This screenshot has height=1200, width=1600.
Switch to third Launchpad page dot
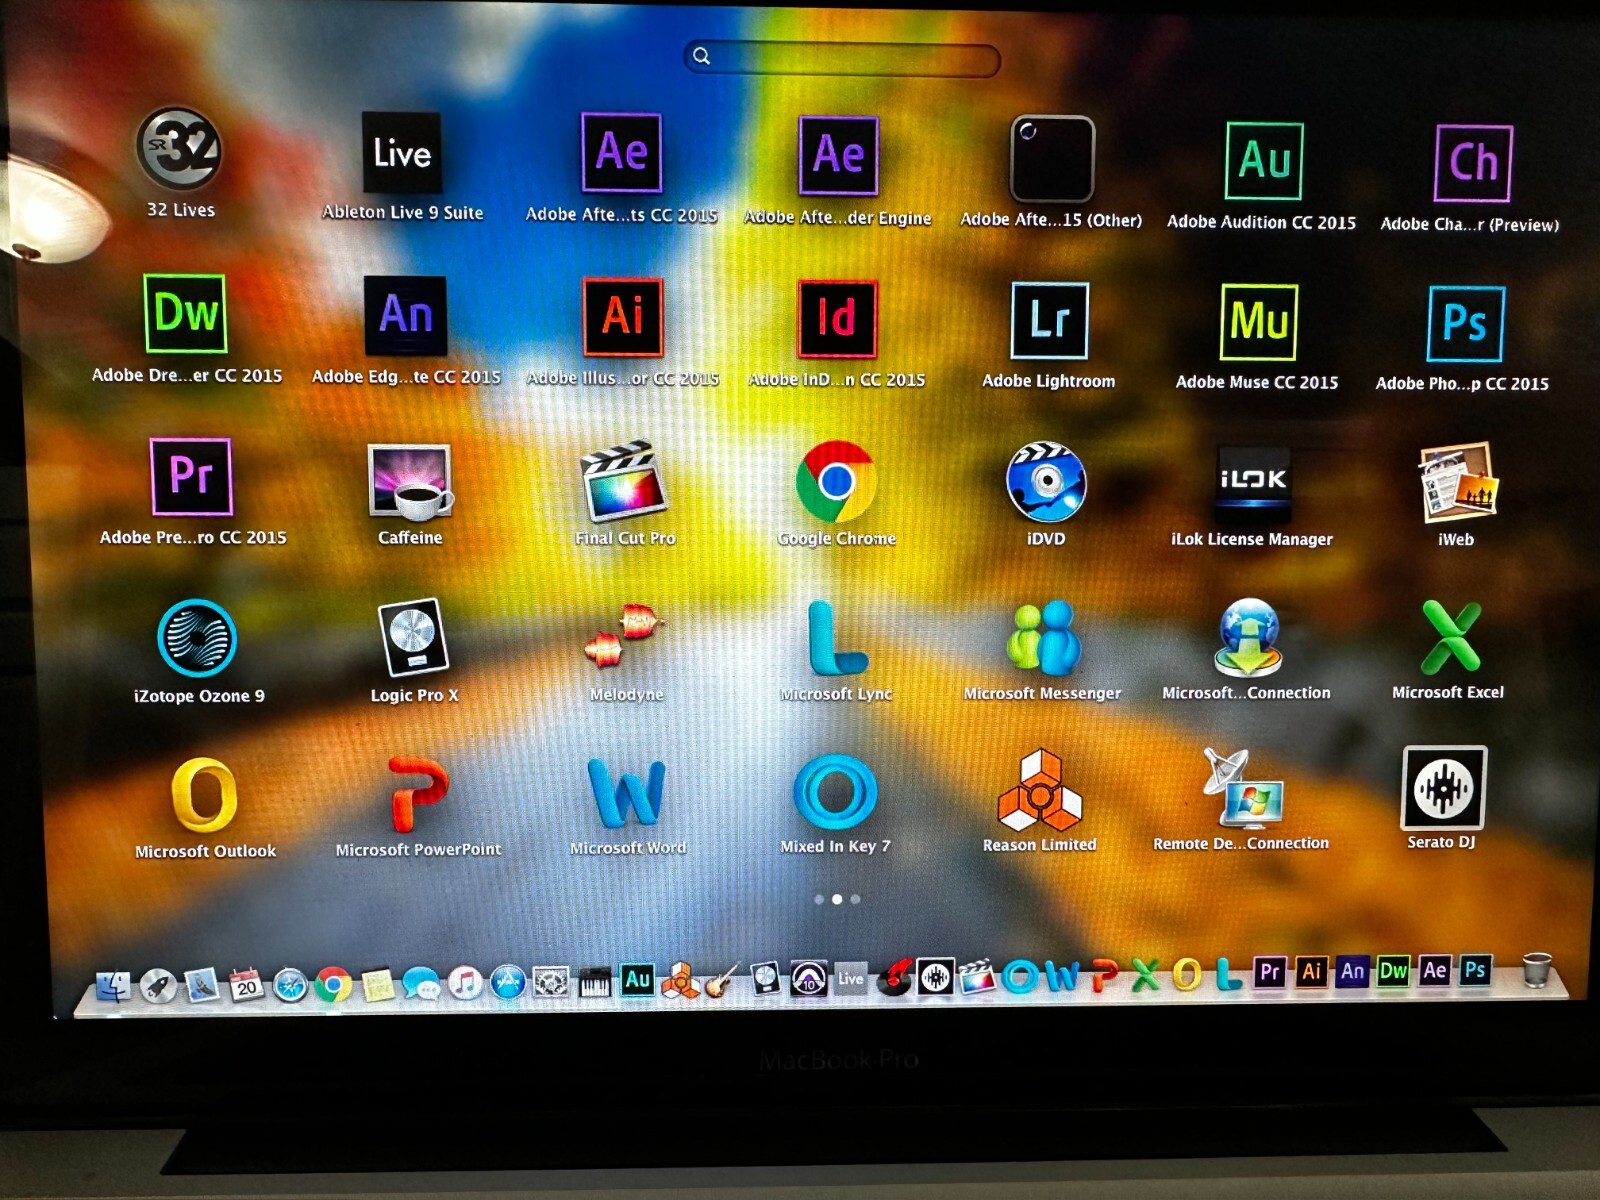tap(855, 899)
